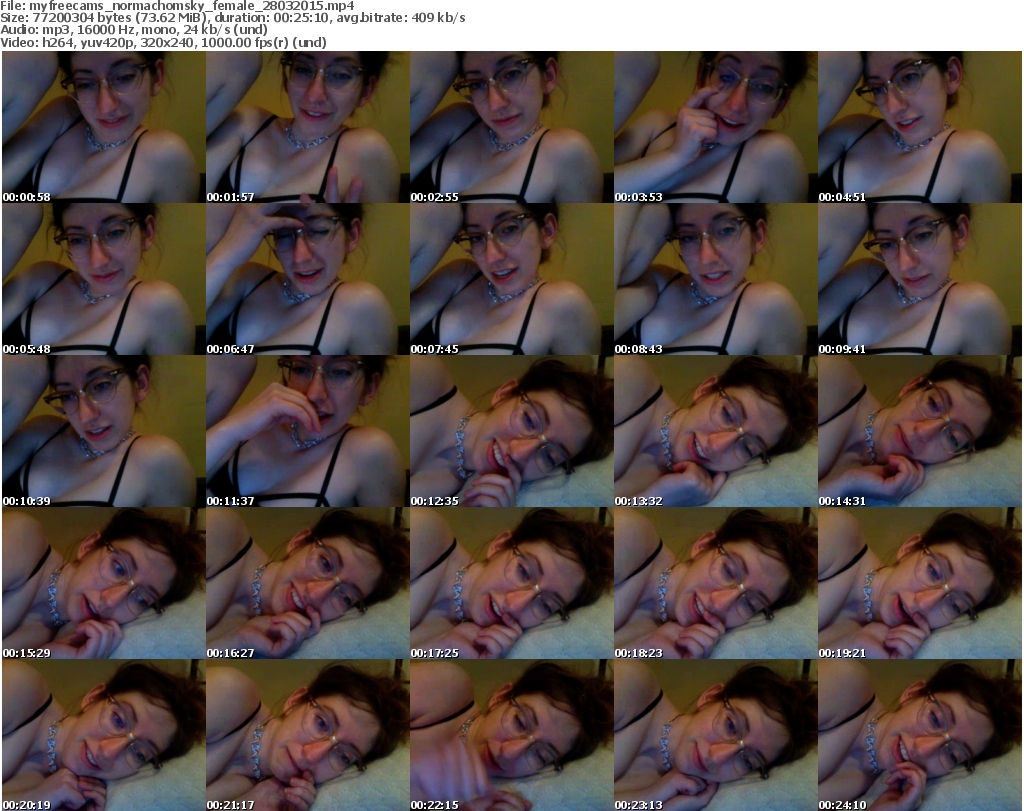The image size is (1024, 811).
Task: Choose the frame labeled 00:19:21
Action: click(x=920, y=583)
